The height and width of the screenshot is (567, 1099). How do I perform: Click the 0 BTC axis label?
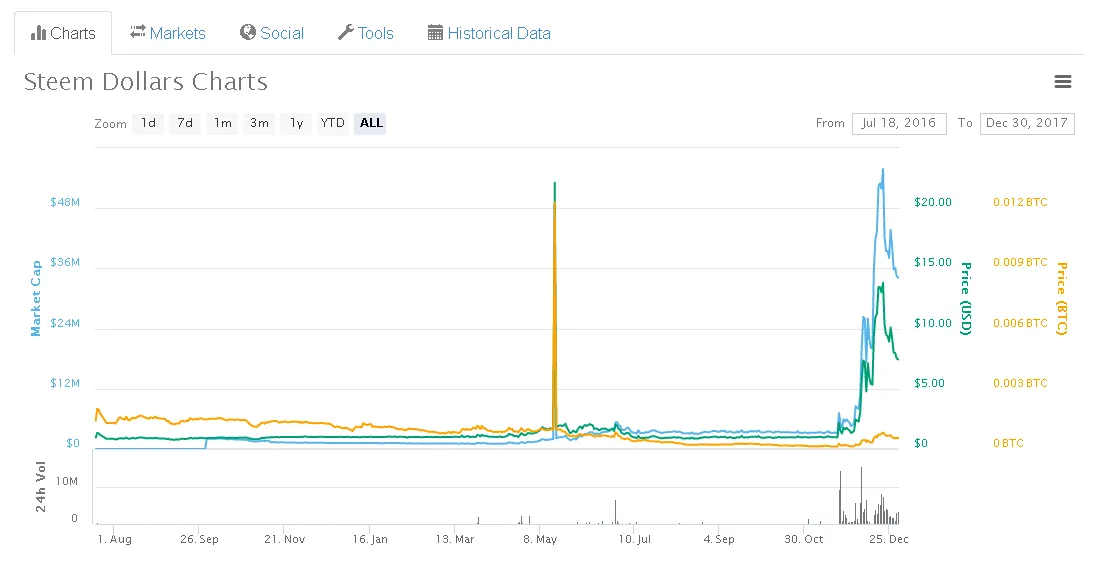tap(1008, 443)
